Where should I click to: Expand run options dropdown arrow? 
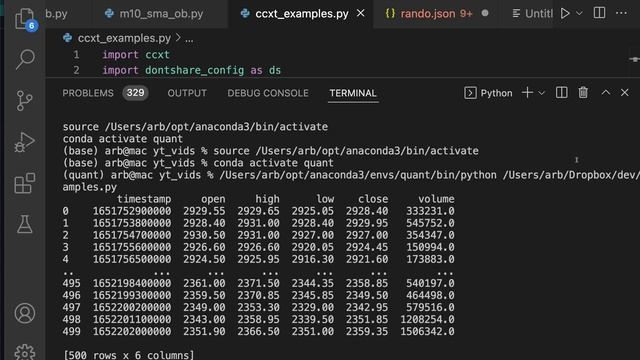click(x=579, y=13)
